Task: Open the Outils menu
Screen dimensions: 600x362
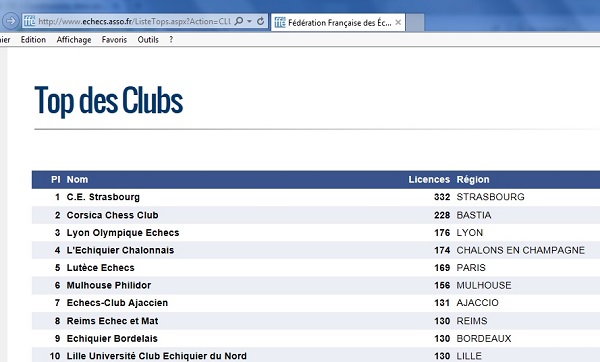Action: click(148, 40)
